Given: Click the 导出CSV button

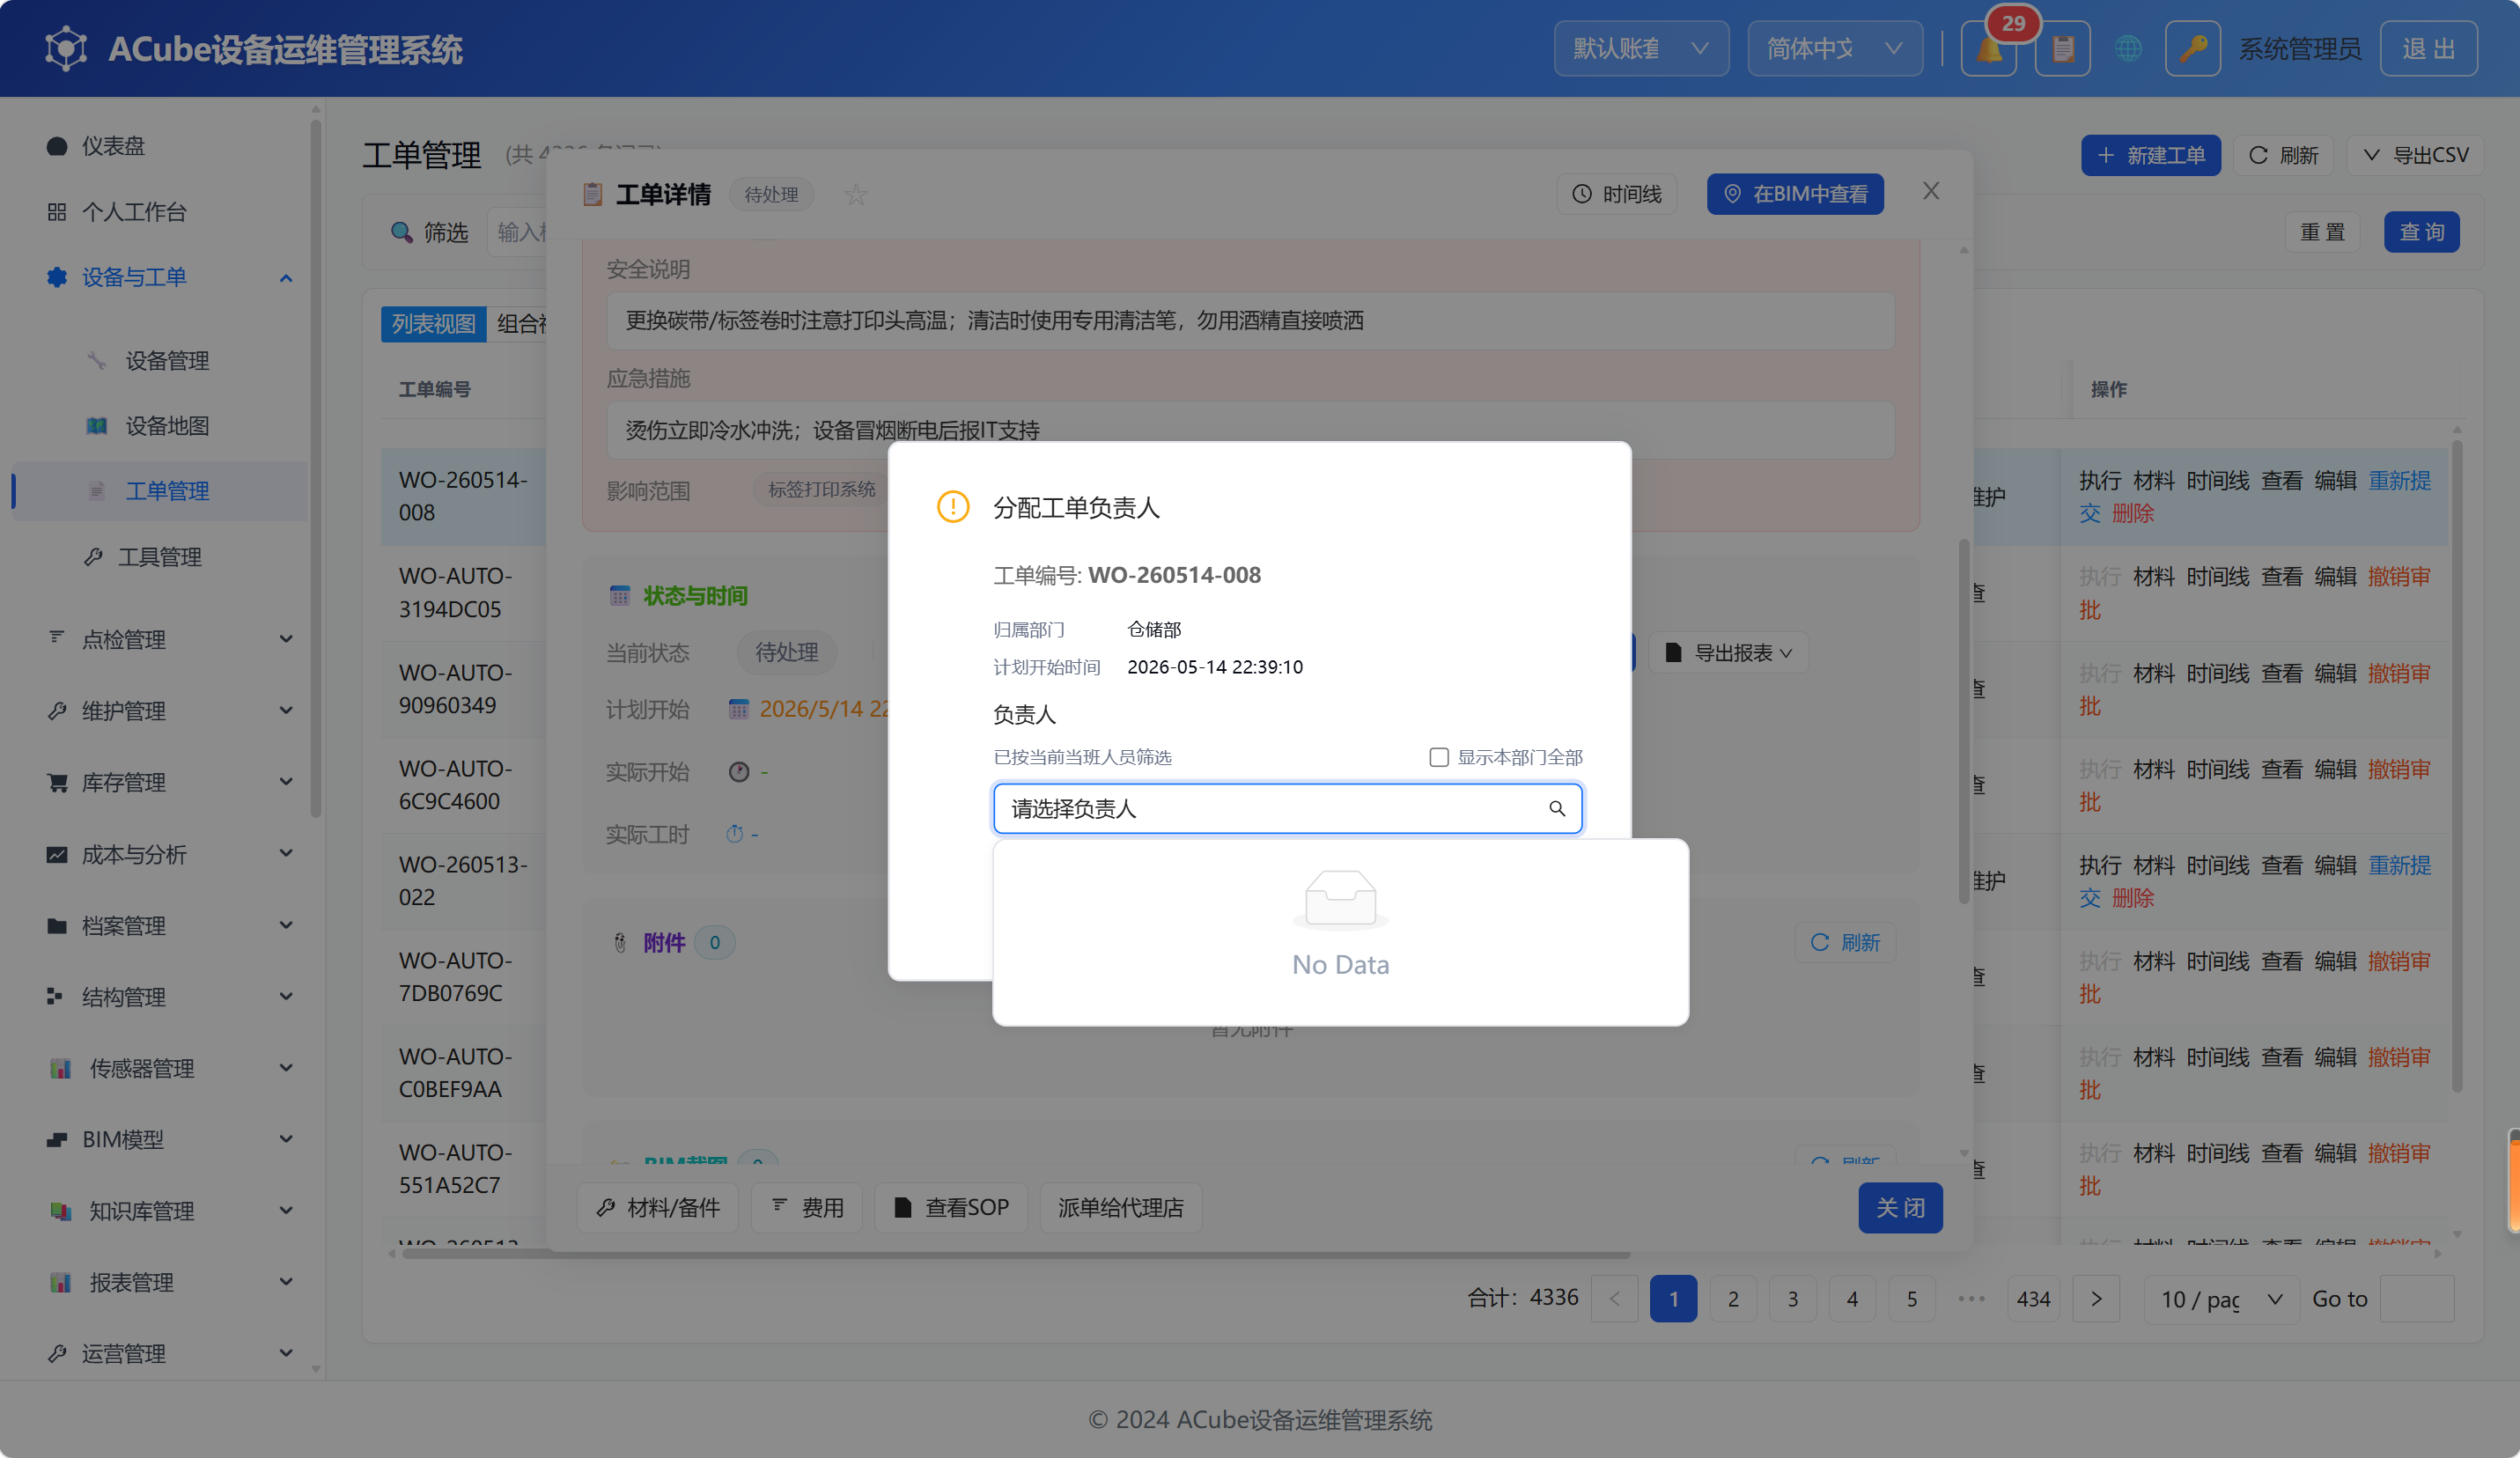Looking at the screenshot, I should [x=2415, y=155].
